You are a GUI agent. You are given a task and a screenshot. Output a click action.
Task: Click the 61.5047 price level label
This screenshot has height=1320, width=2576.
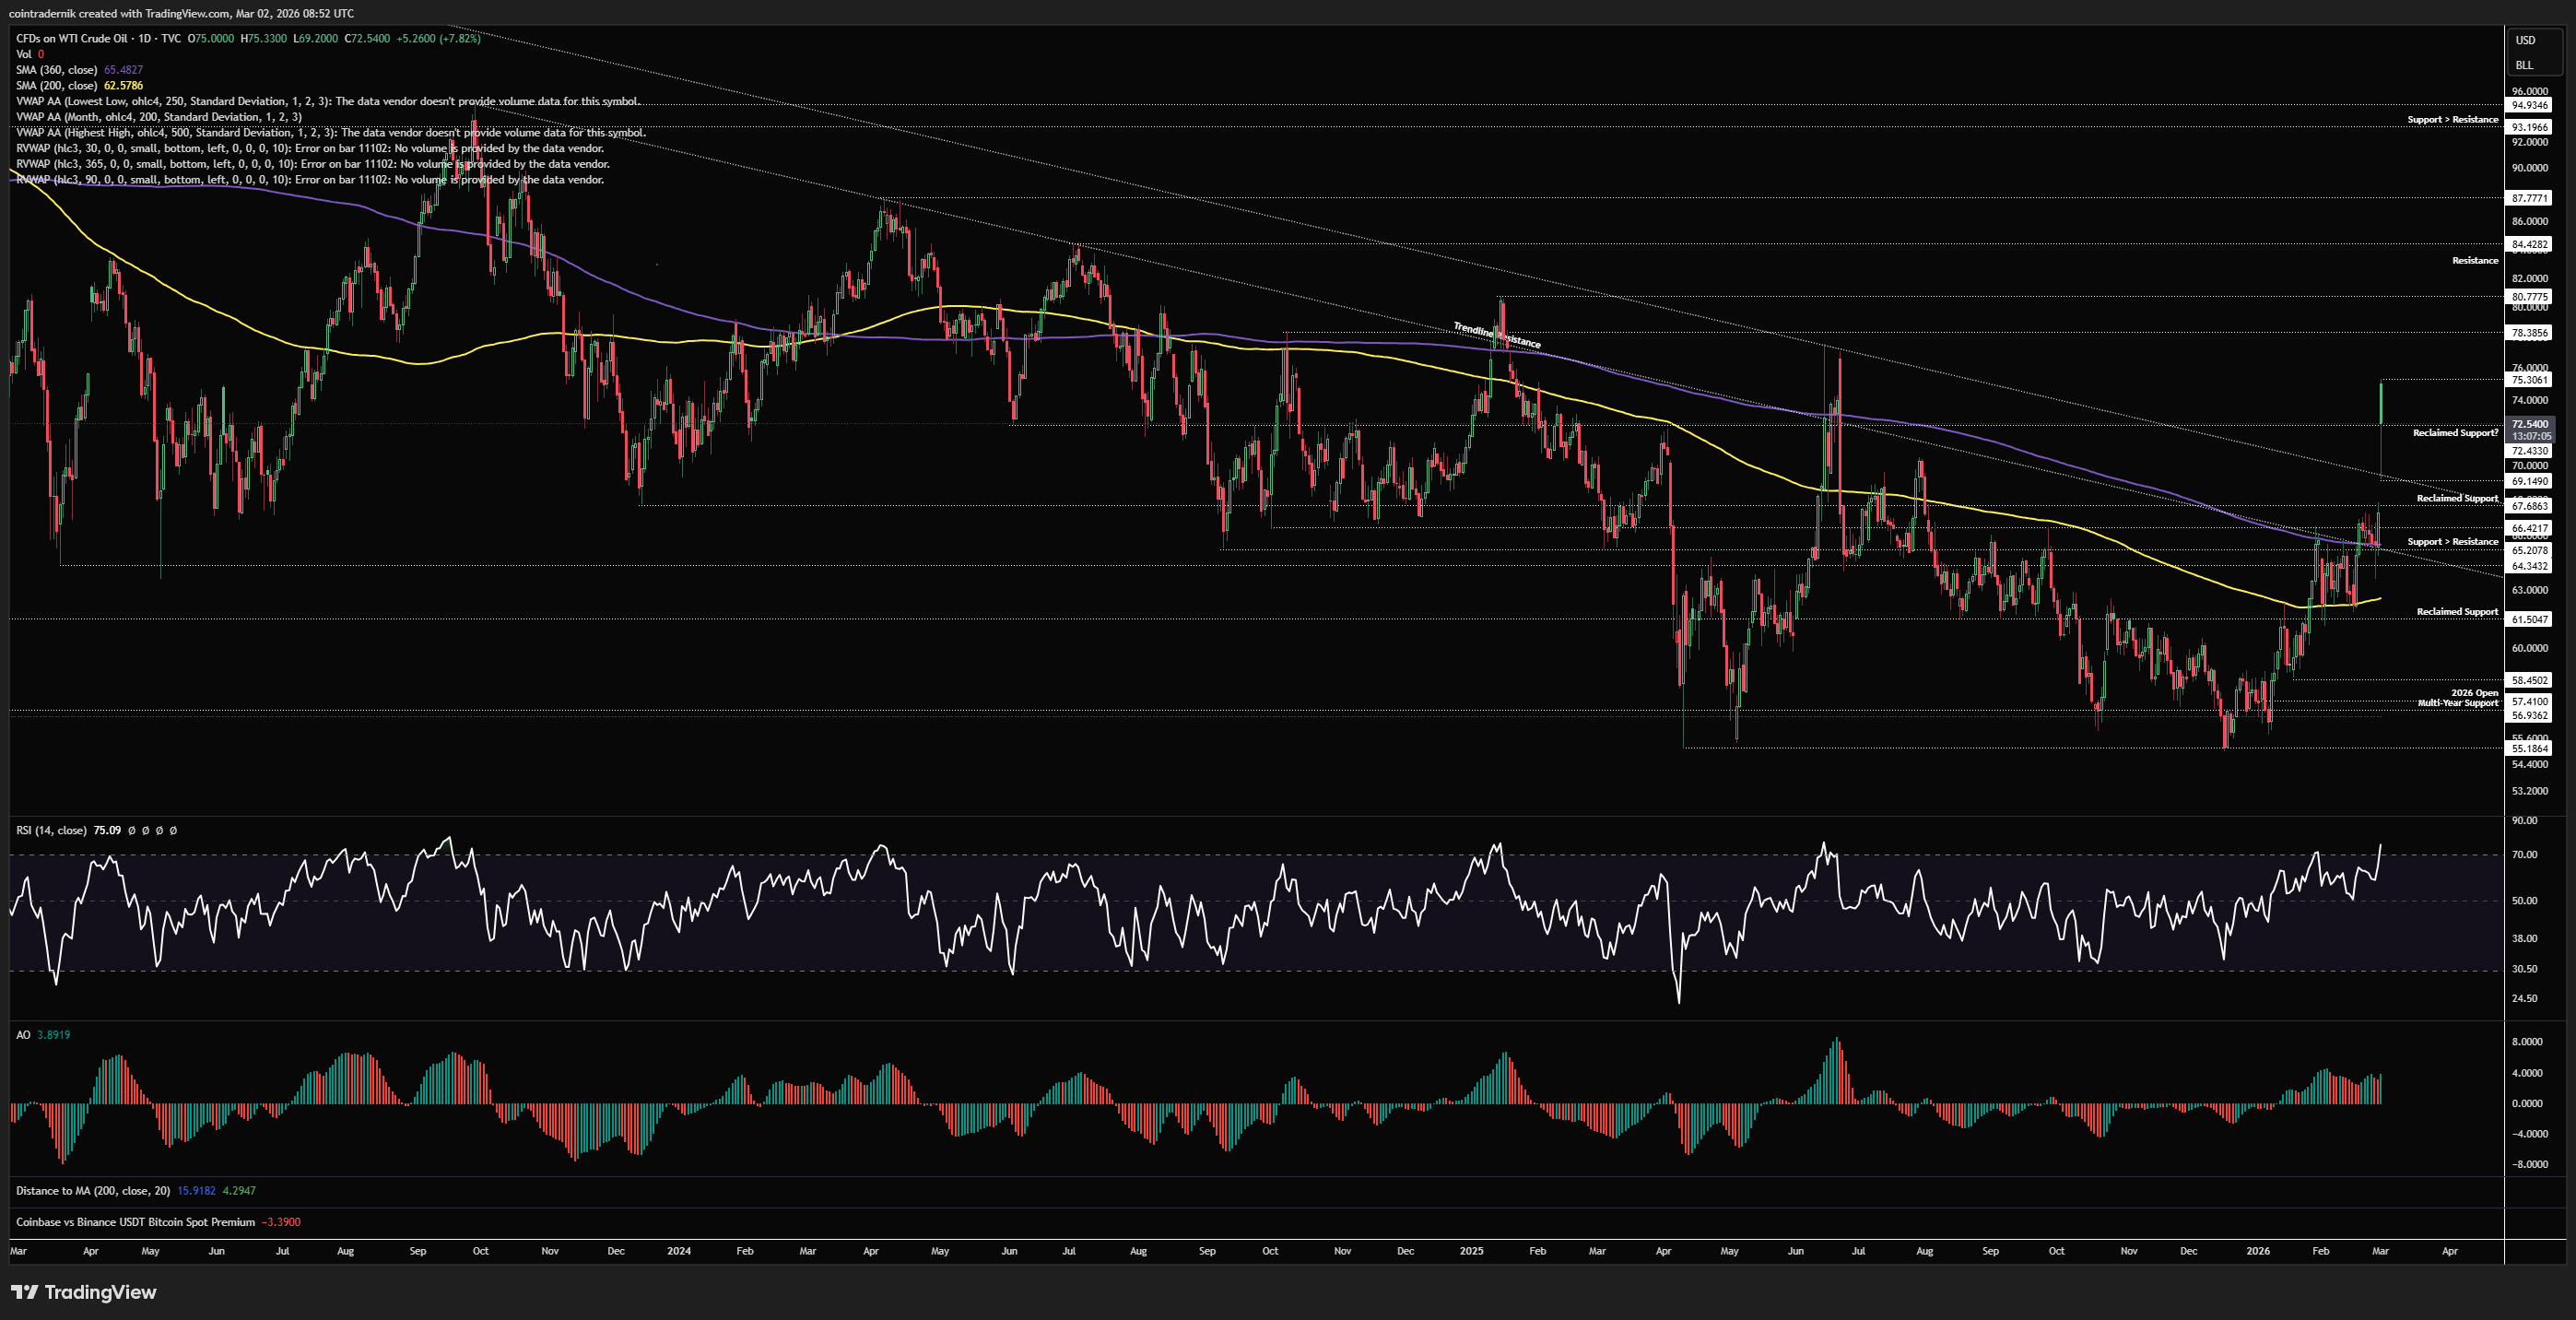pyautogui.click(x=2530, y=620)
